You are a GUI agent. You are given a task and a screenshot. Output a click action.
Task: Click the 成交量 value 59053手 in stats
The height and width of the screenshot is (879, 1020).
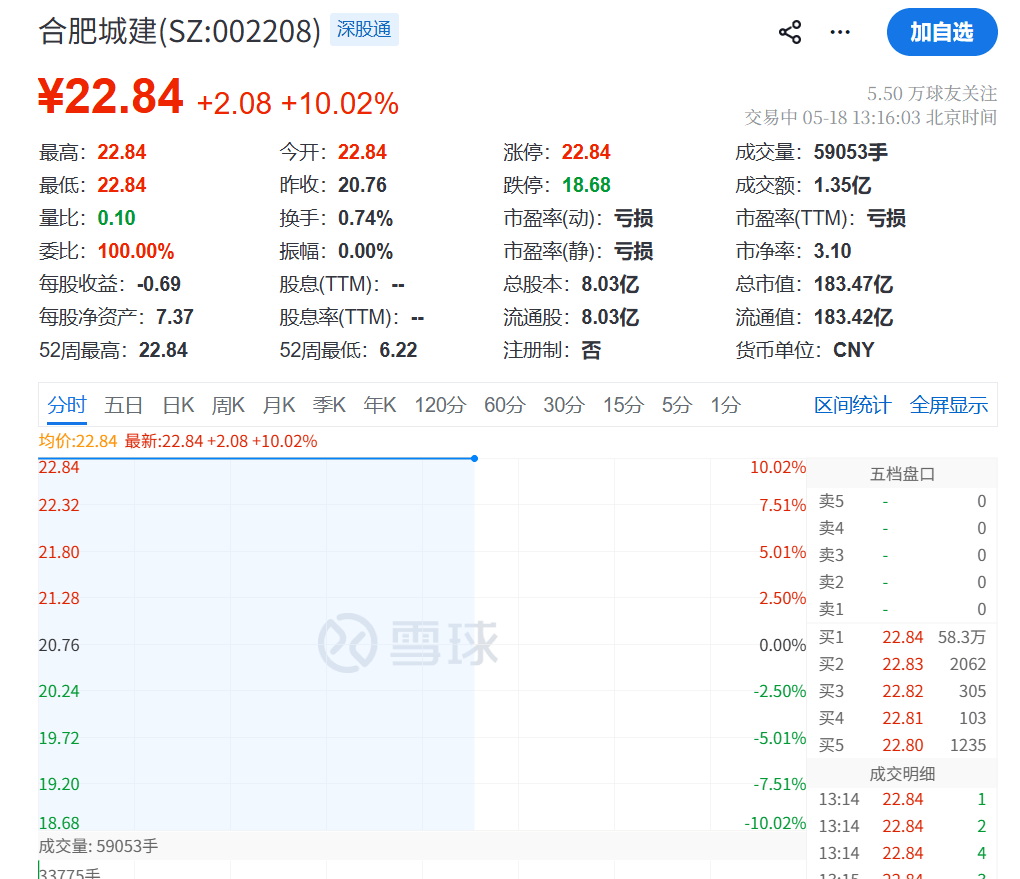click(x=850, y=152)
